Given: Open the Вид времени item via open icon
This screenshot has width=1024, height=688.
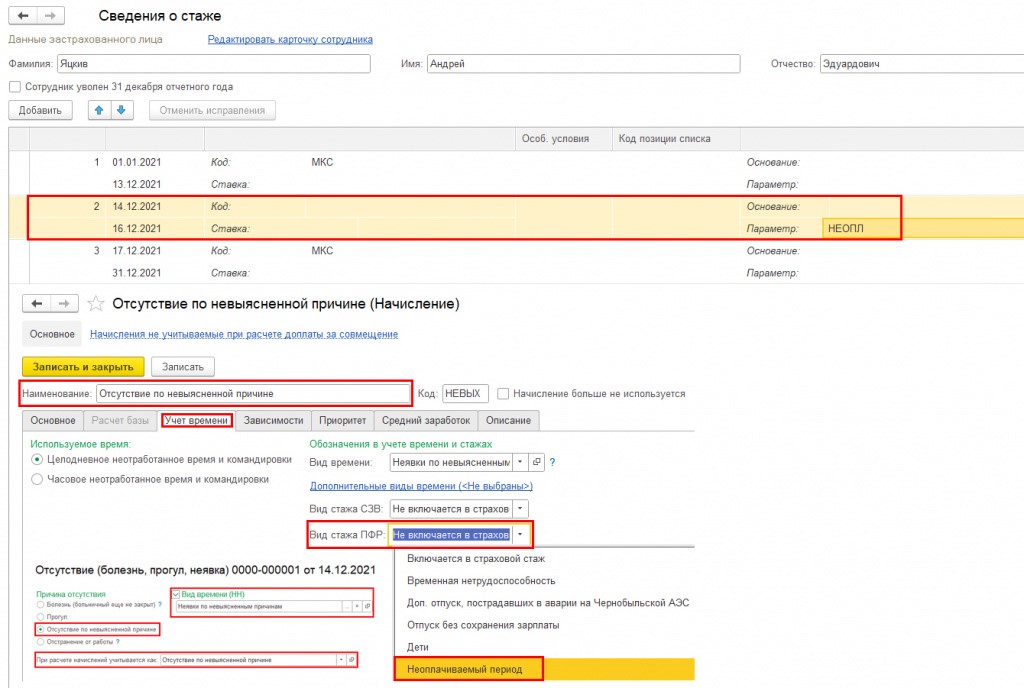Looking at the screenshot, I should point(536,462).
